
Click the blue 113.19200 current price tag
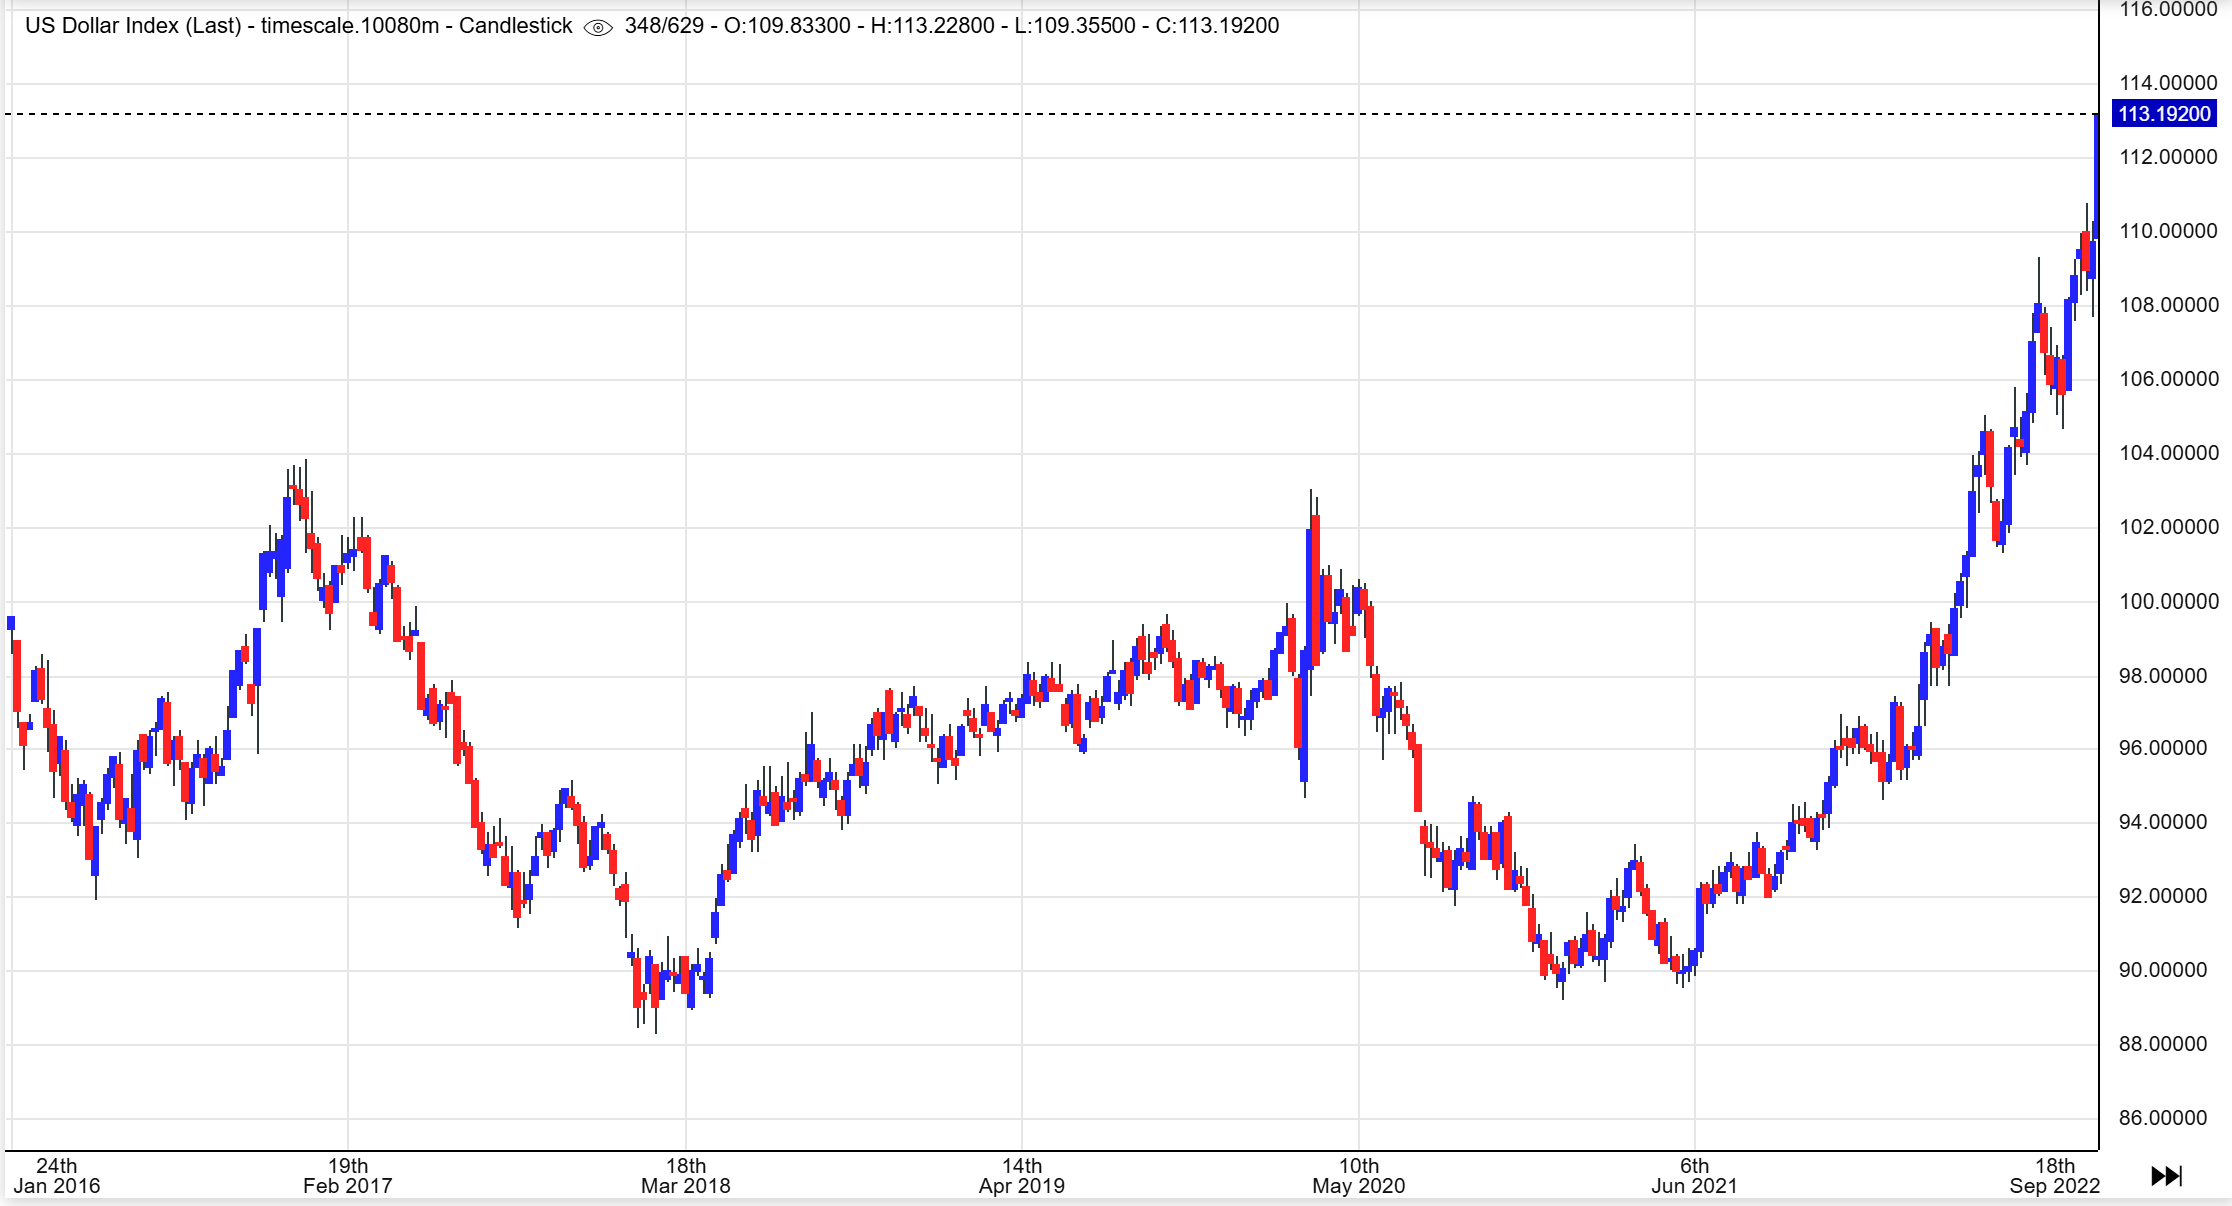(x=2164, y=114)
